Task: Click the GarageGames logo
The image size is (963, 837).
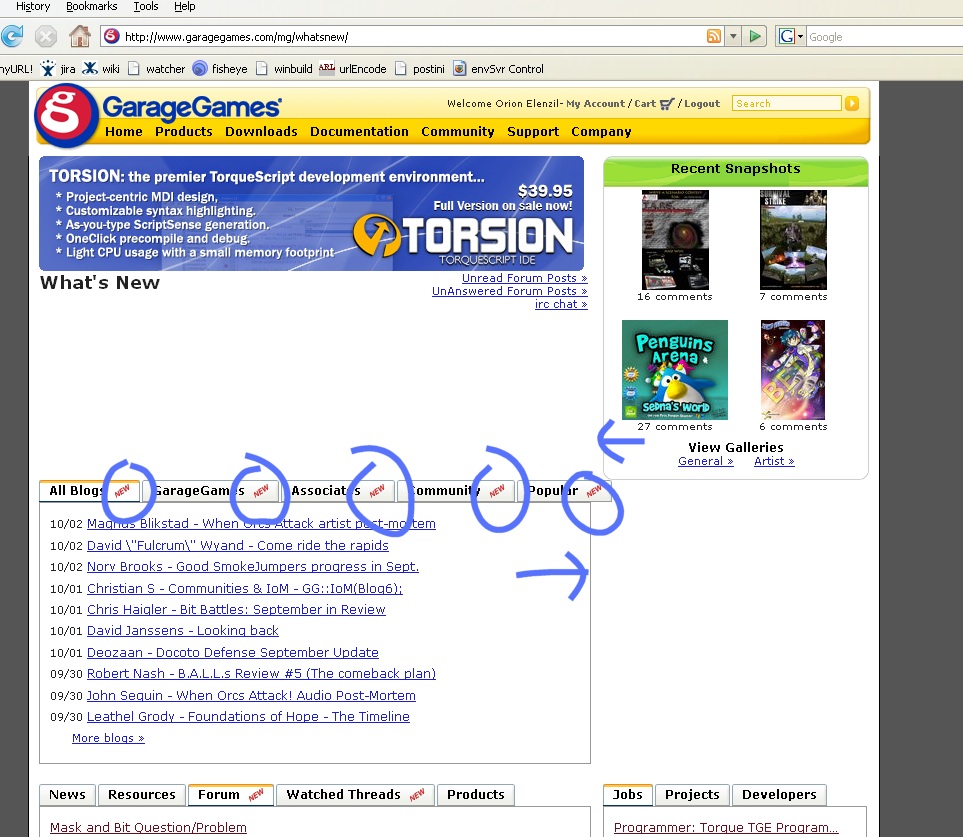Action: pyautogui.click(x=66, y=115)
